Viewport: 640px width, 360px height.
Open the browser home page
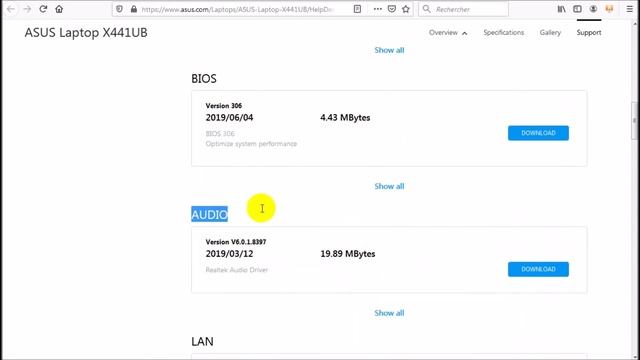pyautogui.click(x=59, y=9)
